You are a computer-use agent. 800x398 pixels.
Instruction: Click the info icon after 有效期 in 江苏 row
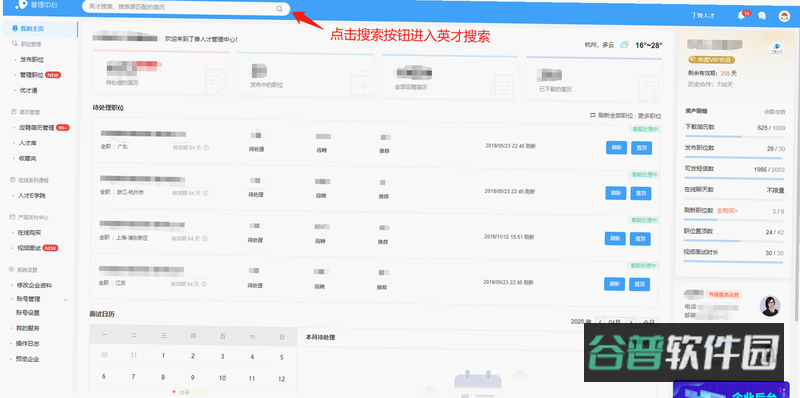click(x=205, y=284)
